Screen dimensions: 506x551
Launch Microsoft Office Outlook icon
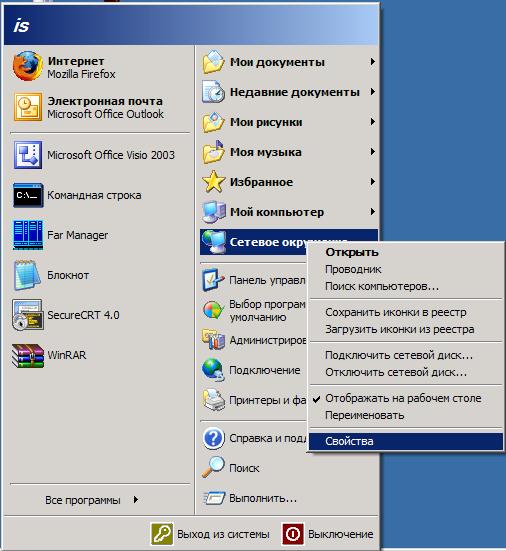coord(28,107)
